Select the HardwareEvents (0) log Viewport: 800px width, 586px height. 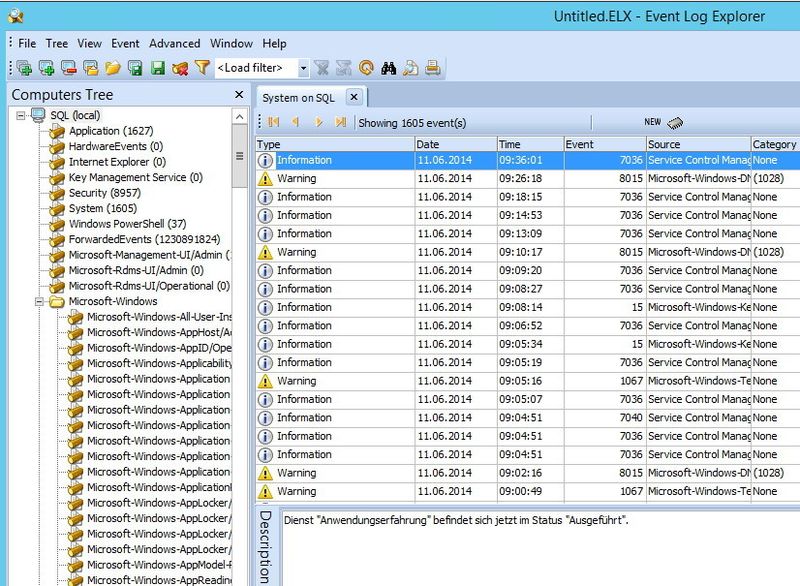(x=116, y=146)
